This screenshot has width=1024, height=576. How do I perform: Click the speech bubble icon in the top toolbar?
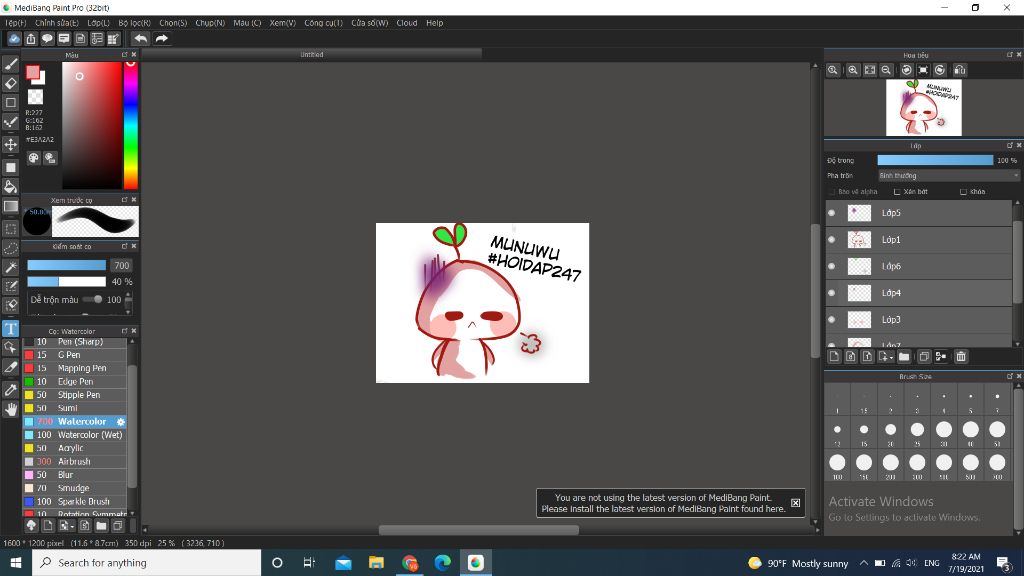tap(47, 39)
